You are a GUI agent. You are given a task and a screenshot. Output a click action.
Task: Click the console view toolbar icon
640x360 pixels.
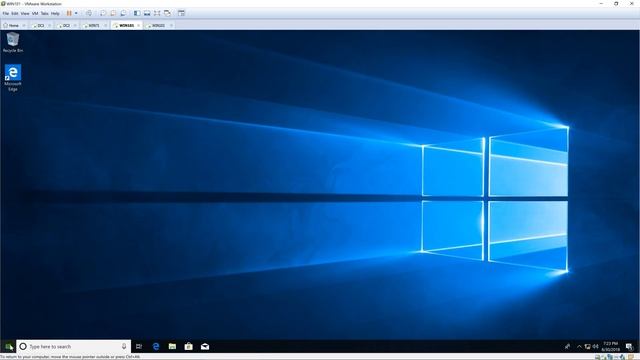(181, 13)
